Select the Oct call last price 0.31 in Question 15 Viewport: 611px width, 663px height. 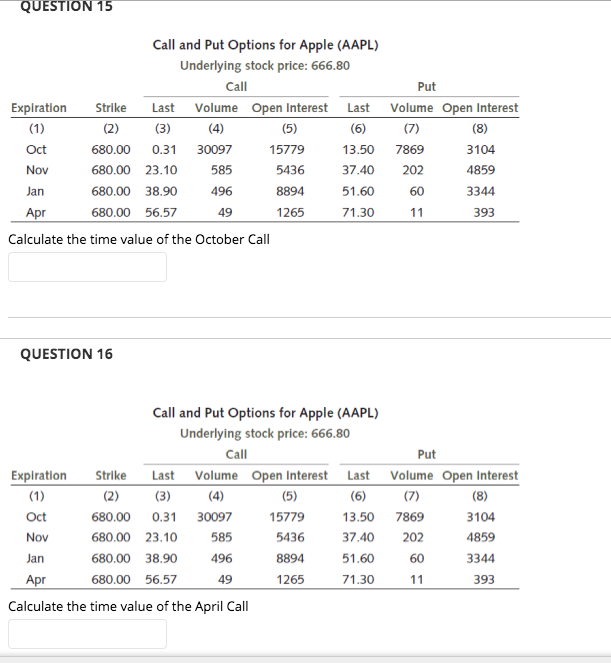[x=164, y=149]
